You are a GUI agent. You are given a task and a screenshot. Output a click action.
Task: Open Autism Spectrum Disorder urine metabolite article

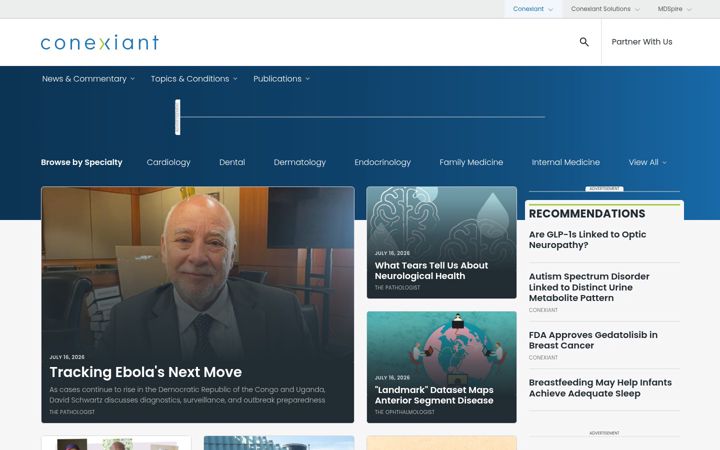tap(589, 287)
